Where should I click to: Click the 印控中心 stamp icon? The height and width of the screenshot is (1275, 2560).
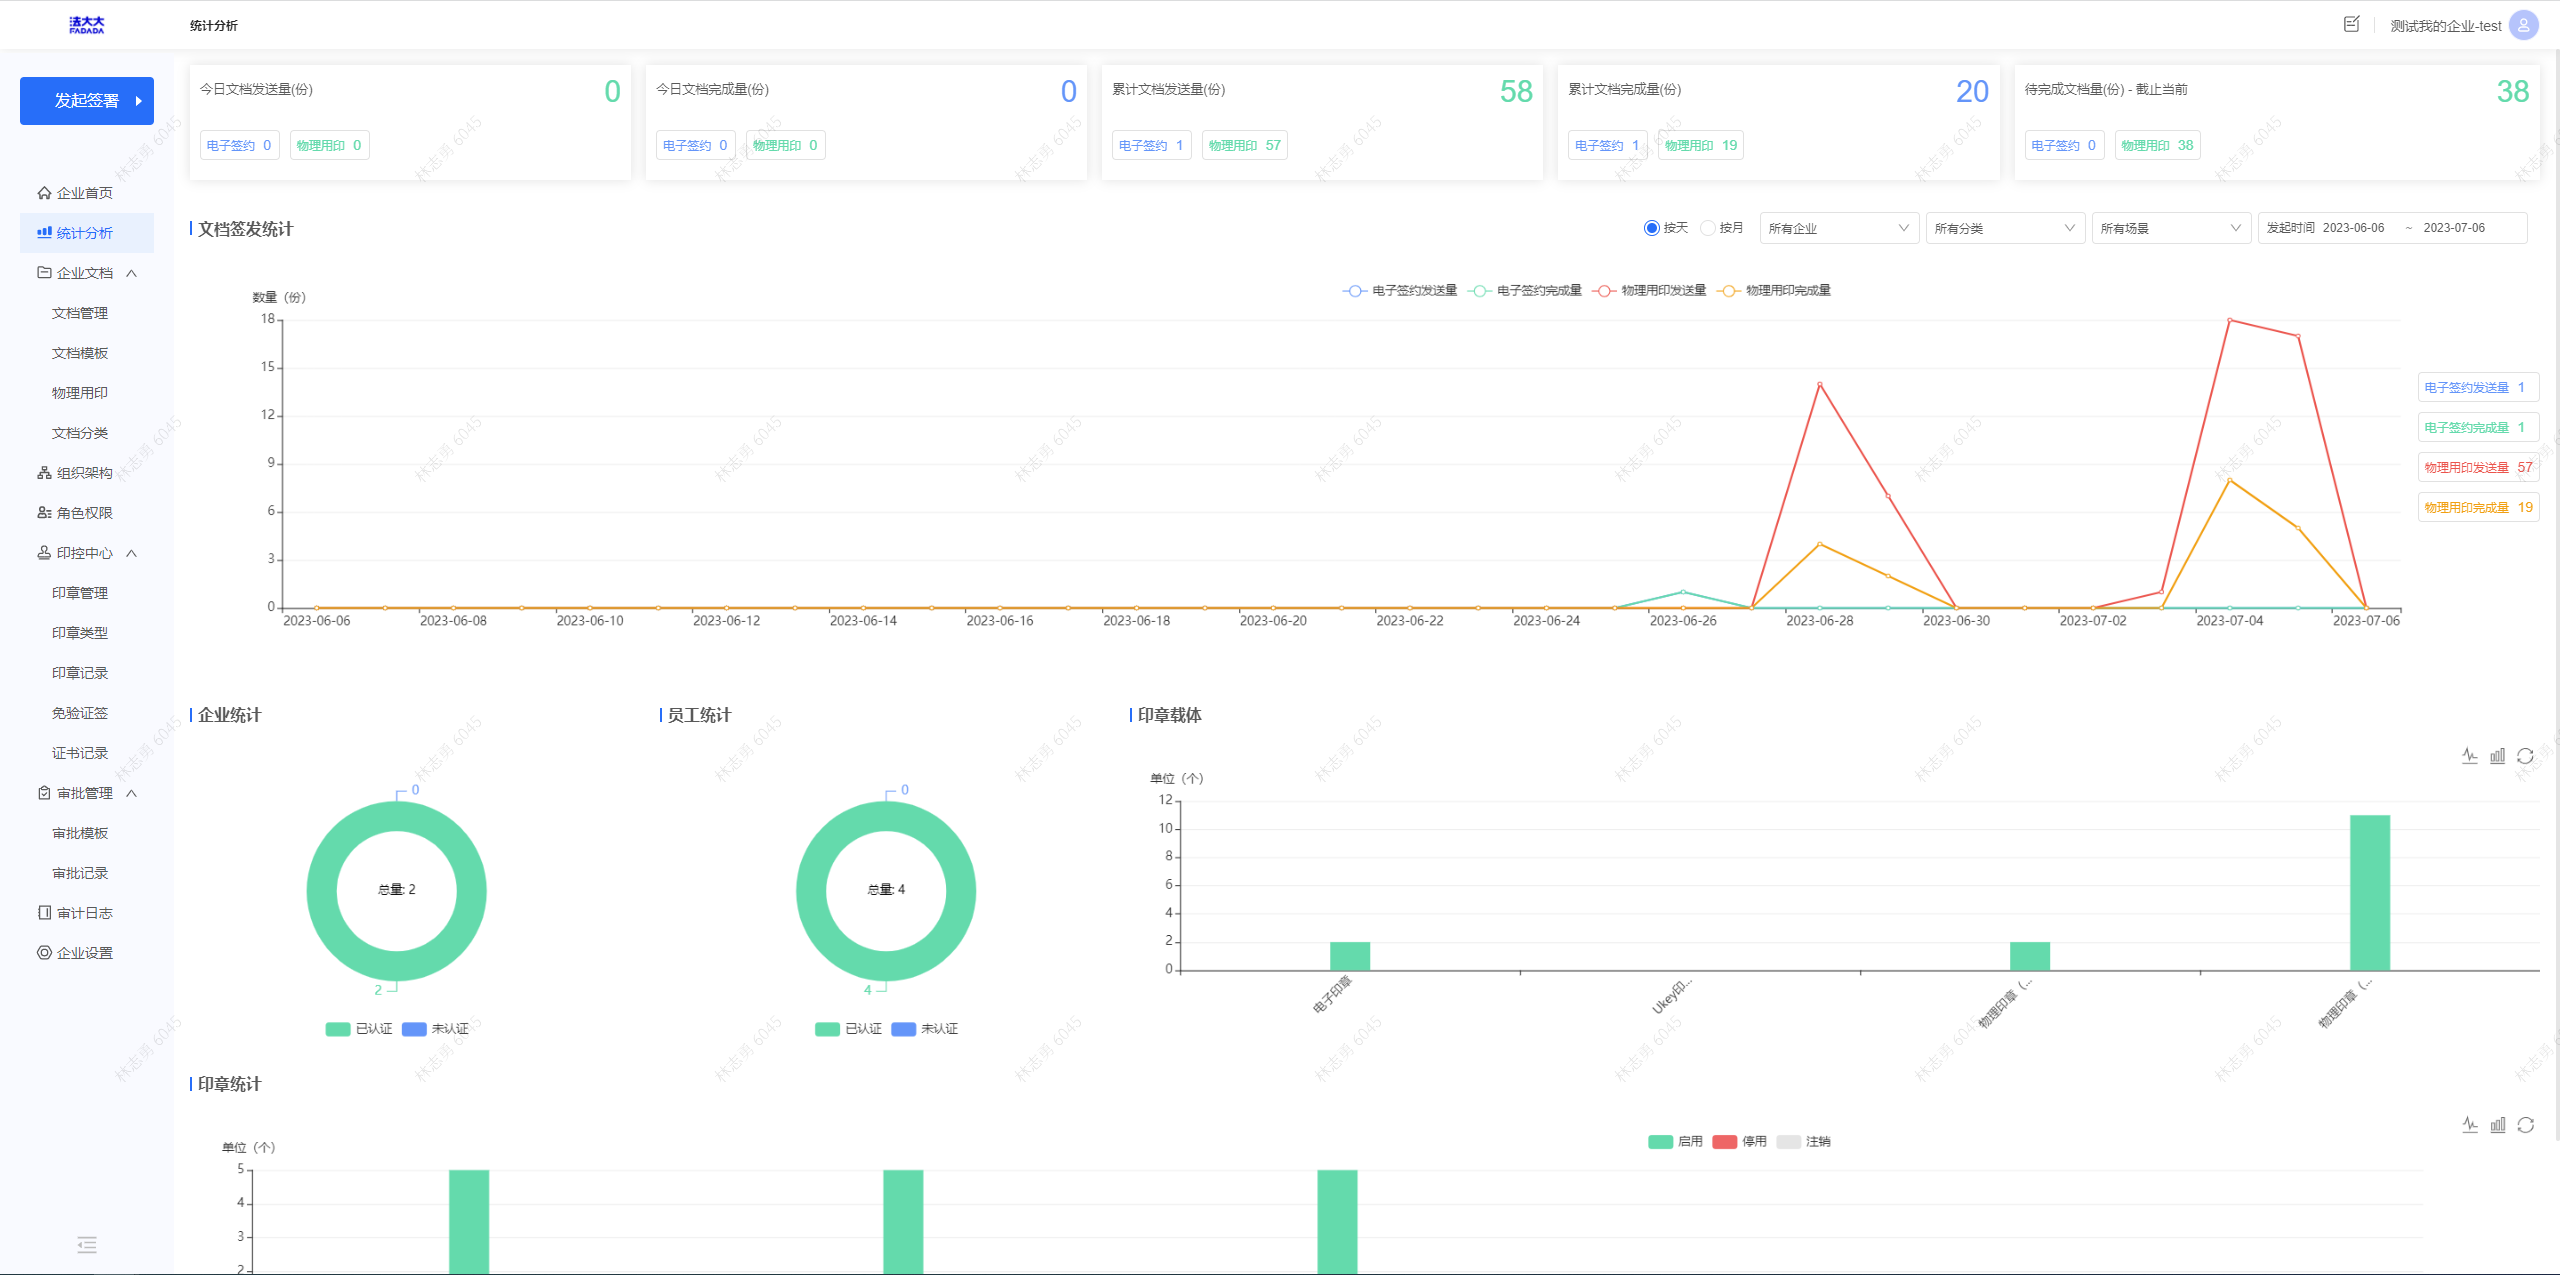(x=44, y=552)
